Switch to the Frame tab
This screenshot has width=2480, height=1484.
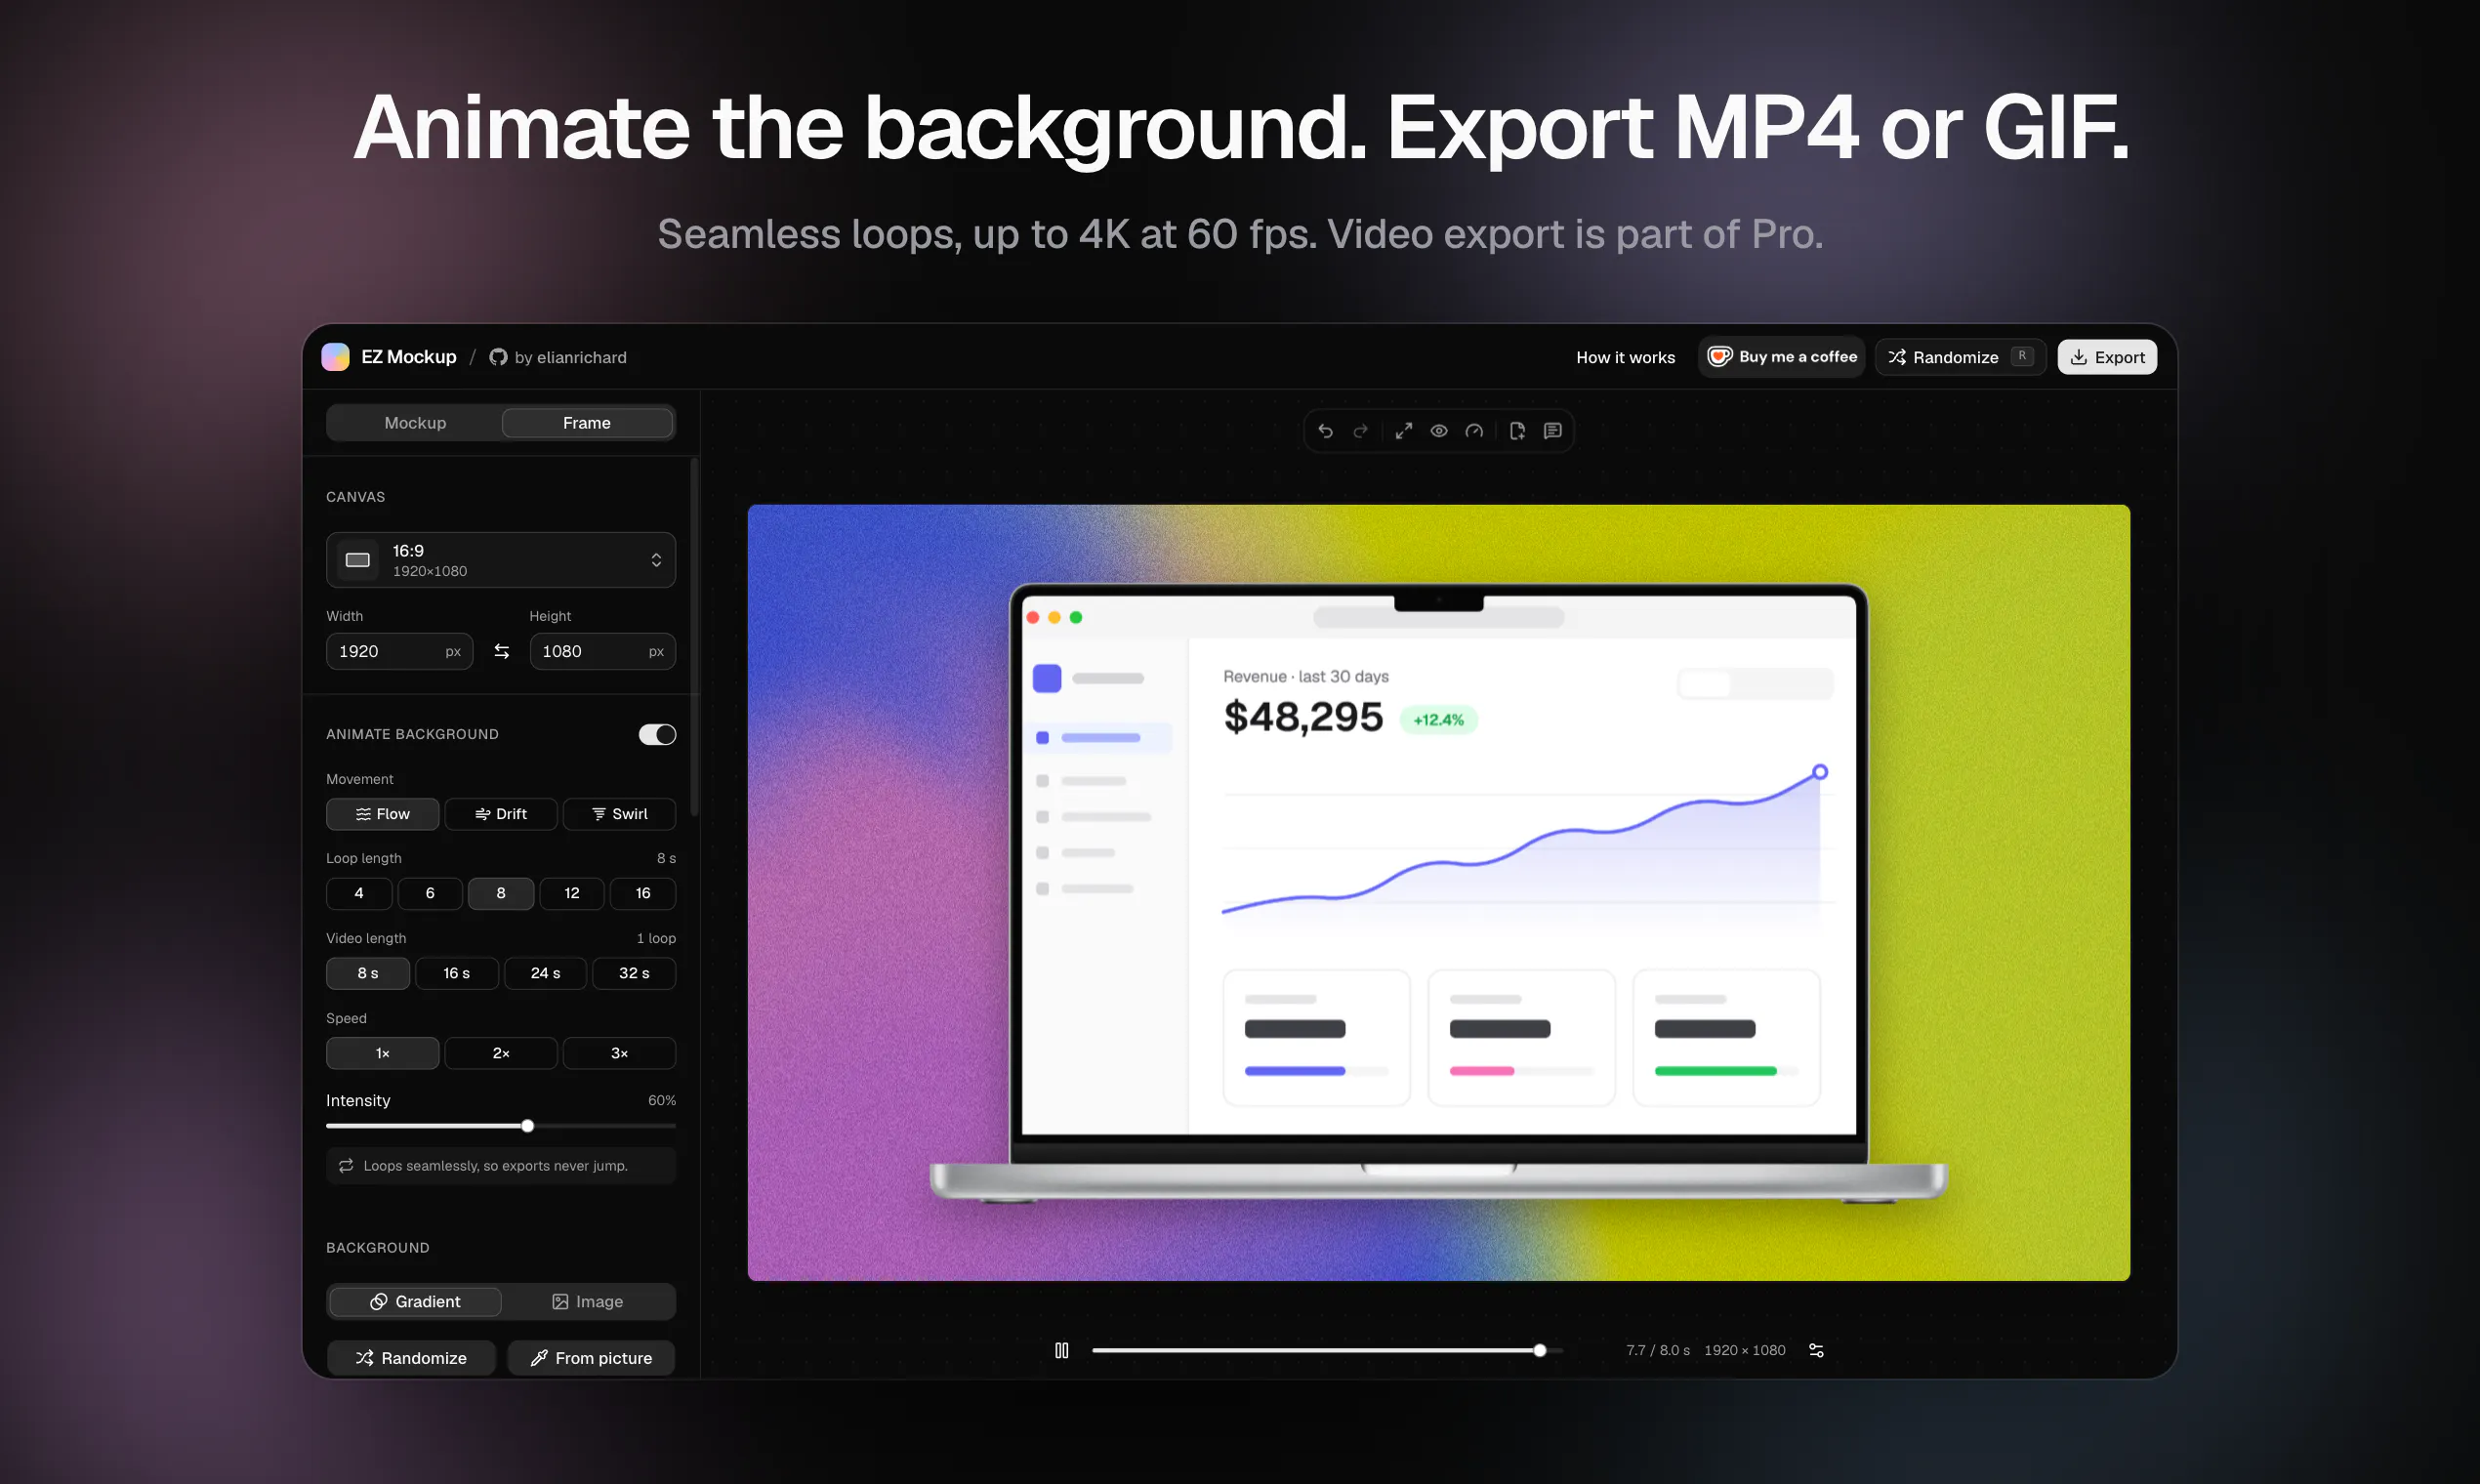pyautogui.click(x=587, y=423)
